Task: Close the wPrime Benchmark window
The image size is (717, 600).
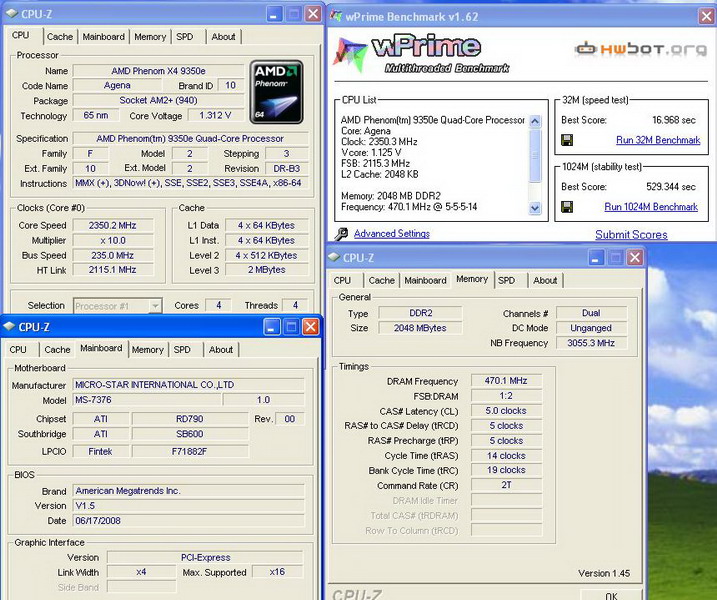Action: [x=706, y=17]
